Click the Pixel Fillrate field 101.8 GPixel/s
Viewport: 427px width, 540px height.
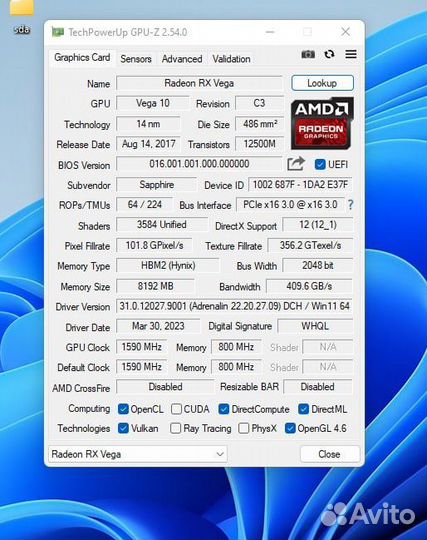(154, 245)
